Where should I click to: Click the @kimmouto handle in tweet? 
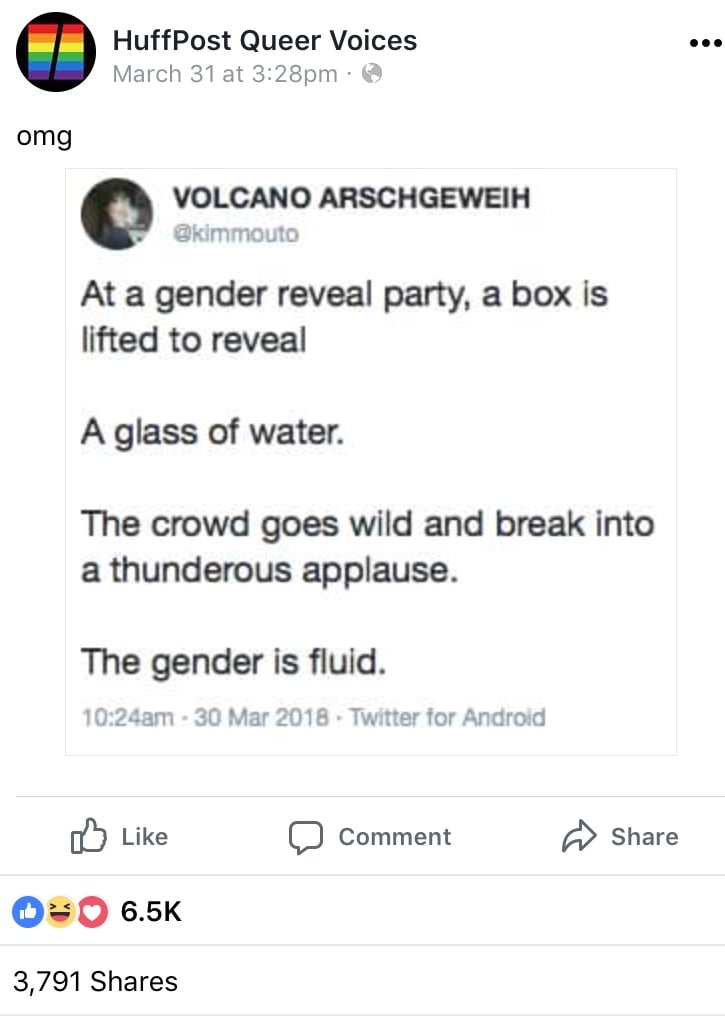(236, 234)
